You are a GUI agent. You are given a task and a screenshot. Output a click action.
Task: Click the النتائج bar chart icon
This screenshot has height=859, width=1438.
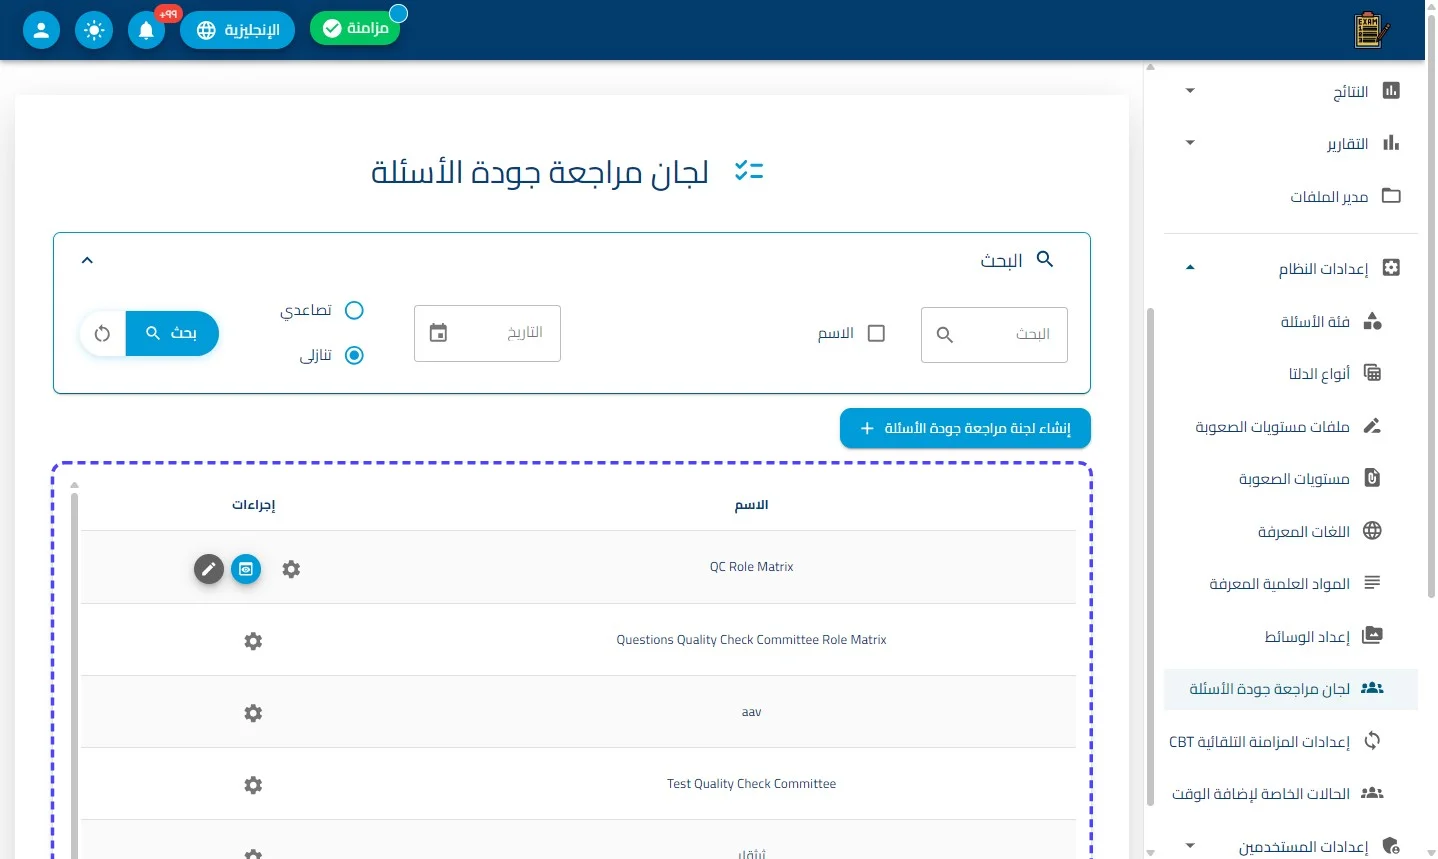tap(1391, 91)
